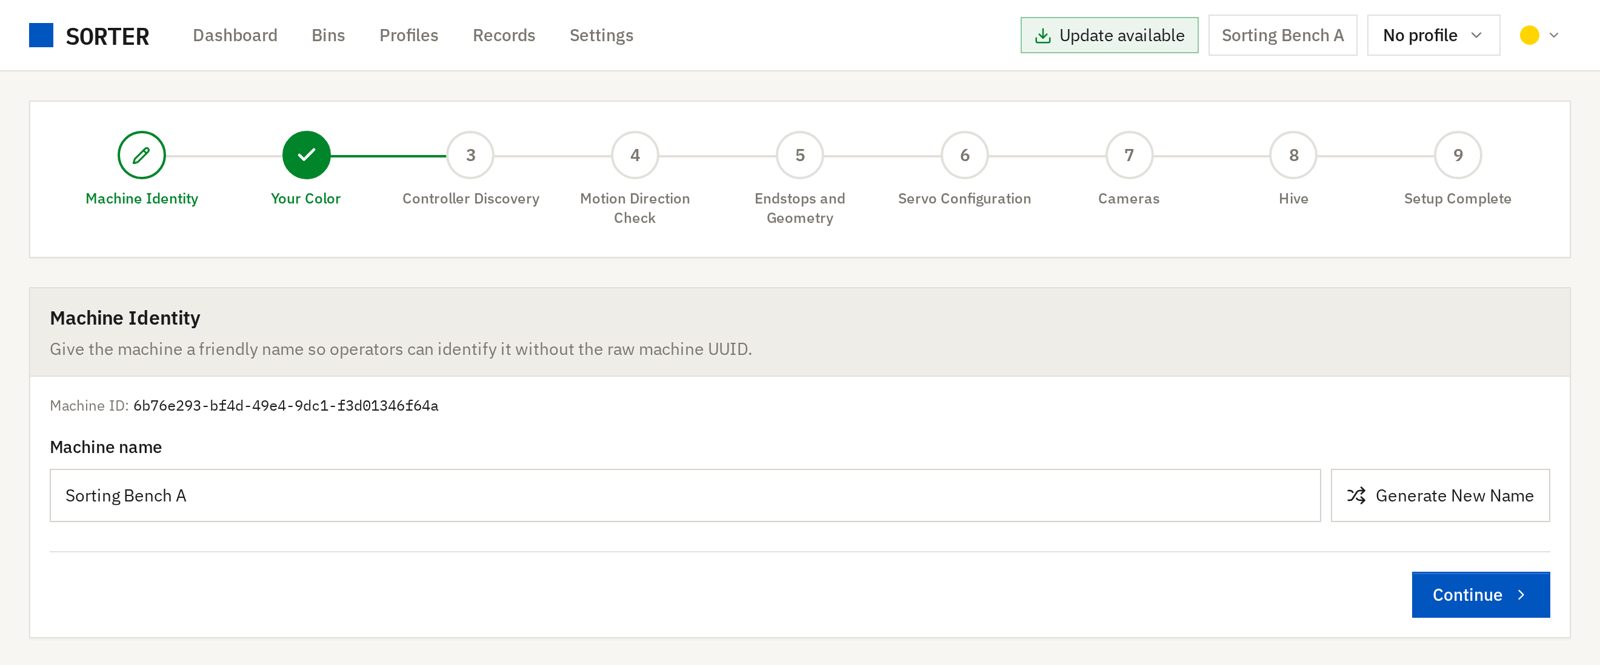Click the Machine Identity pencil step icon

pos(142,155)
